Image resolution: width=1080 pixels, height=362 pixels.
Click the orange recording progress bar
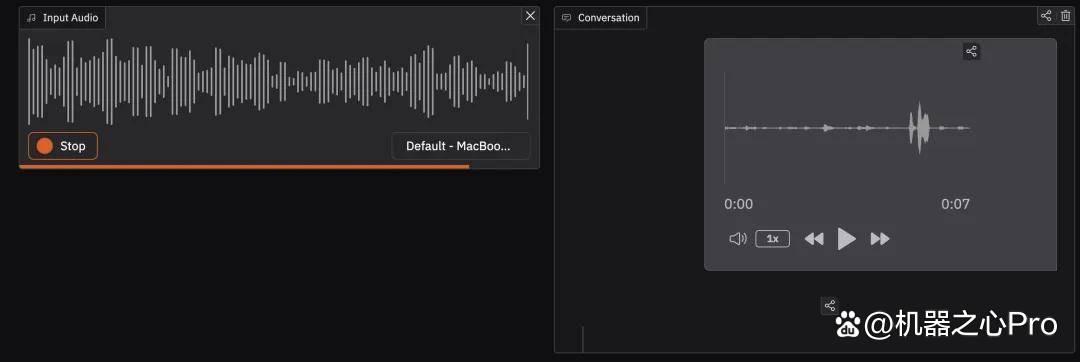245,167
